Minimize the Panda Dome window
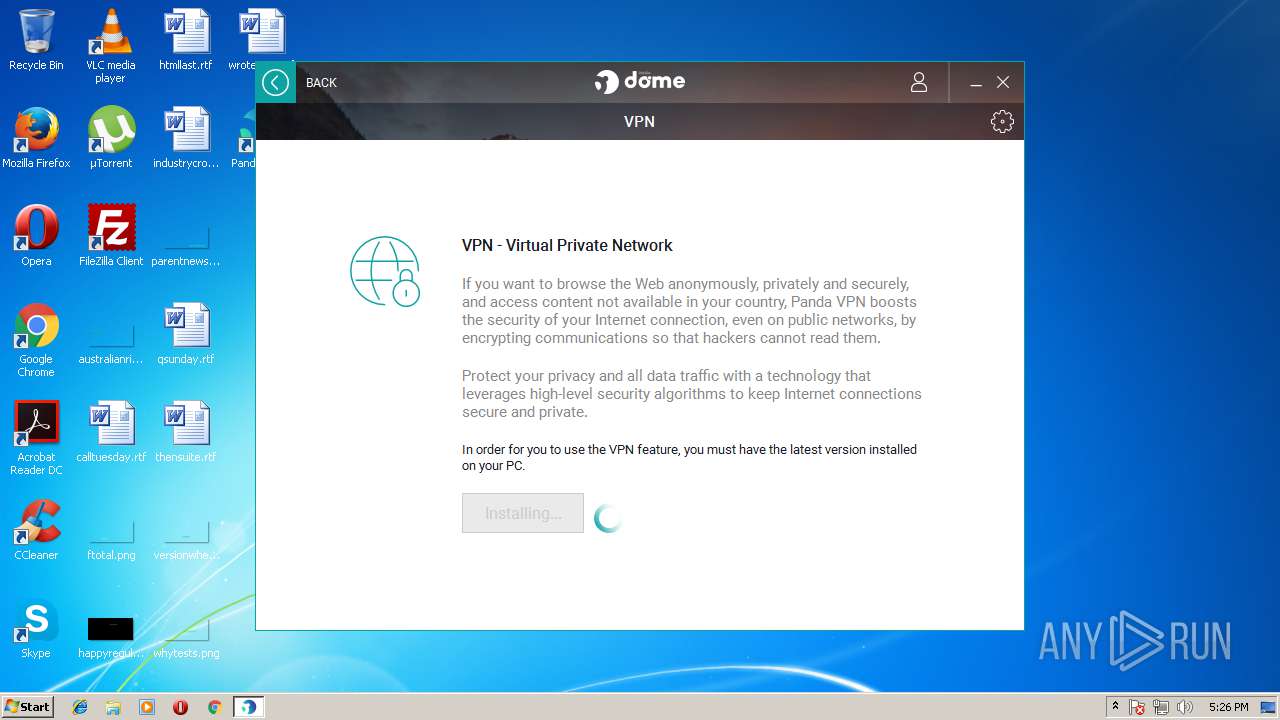 (x=976, y=83)
